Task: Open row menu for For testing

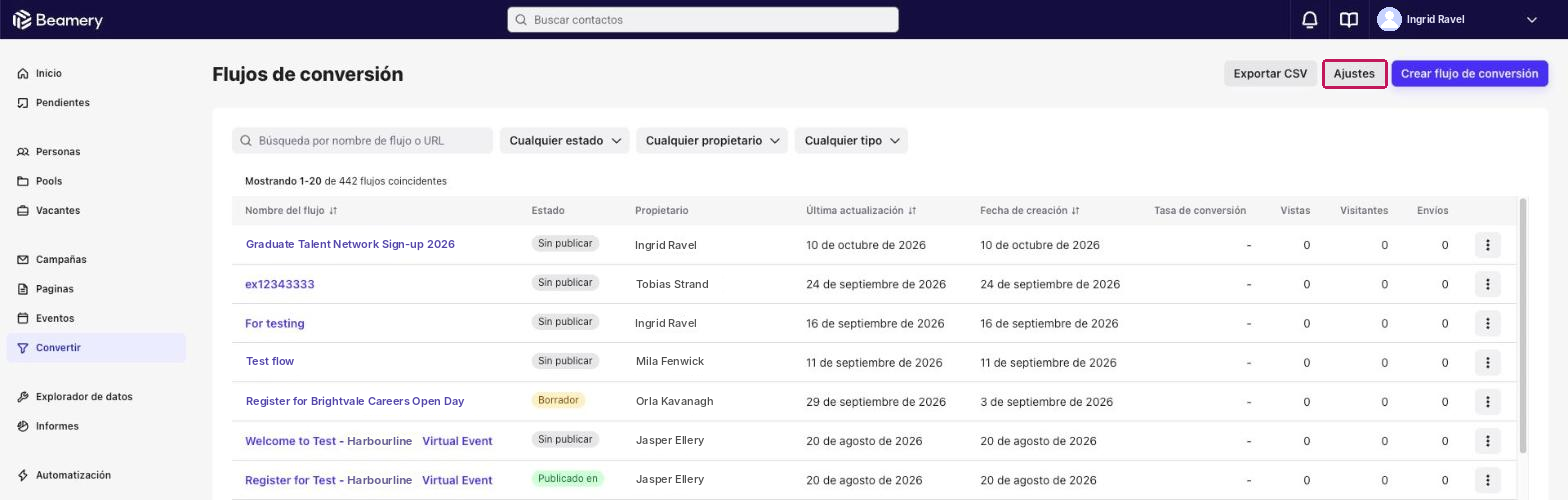Action: coord(1488,323)
